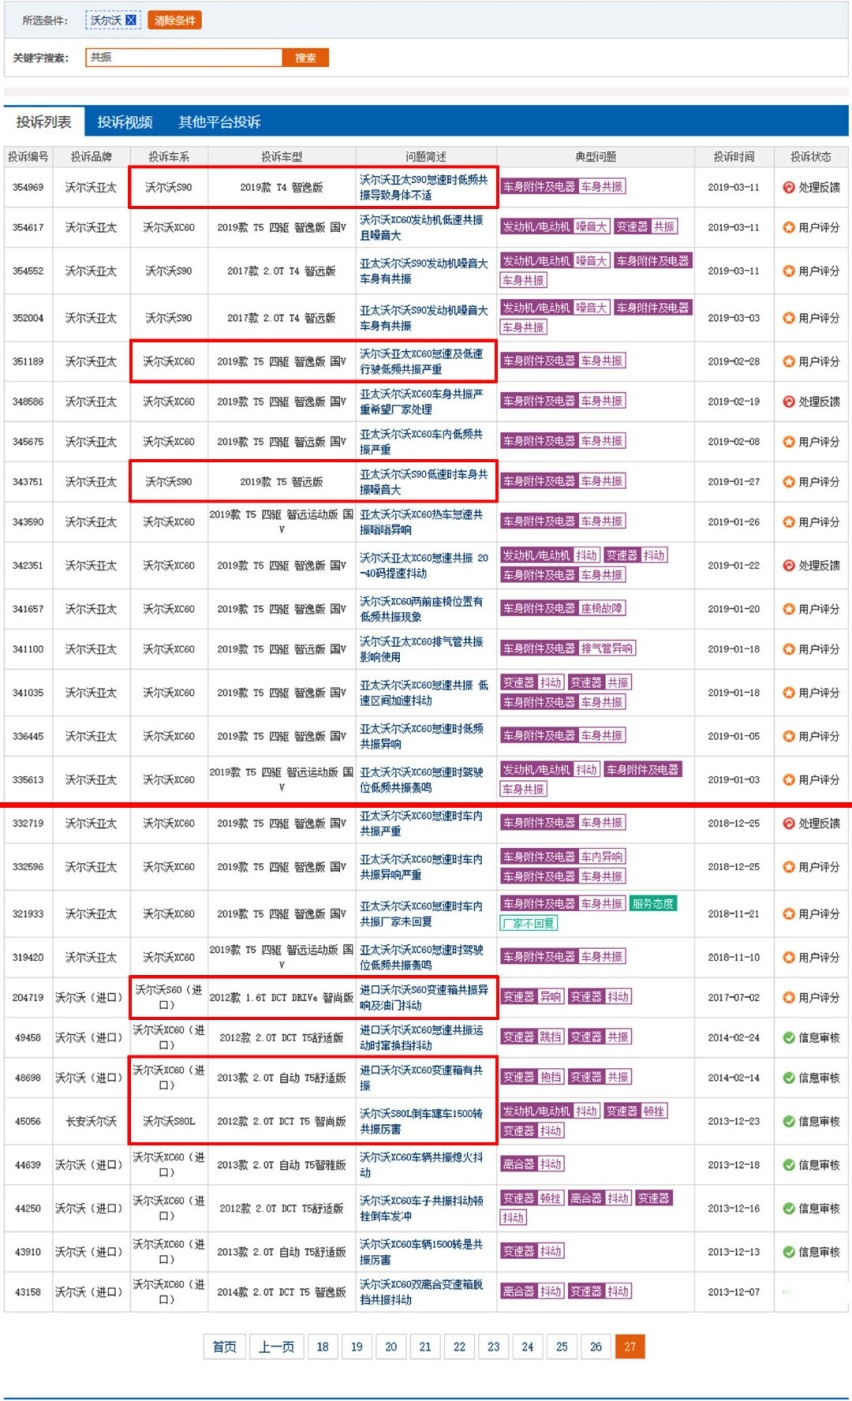
Task: Click the 处理反馈 status icon for complaint 332719
Action: (788, 823)
